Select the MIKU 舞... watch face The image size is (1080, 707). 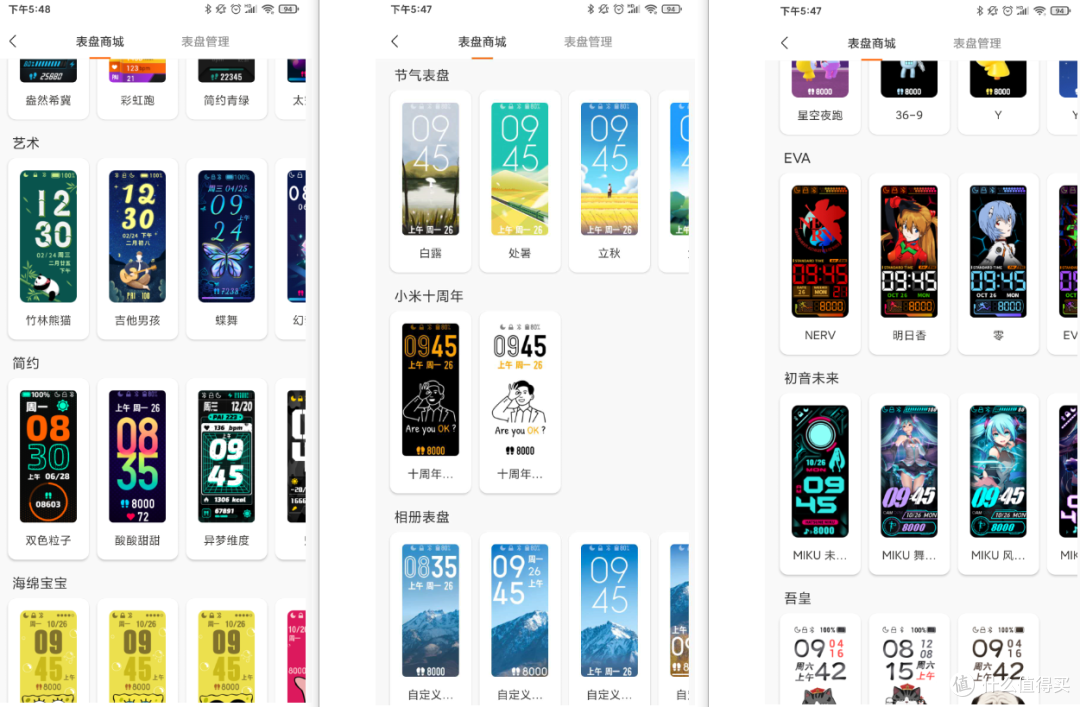pyautogui.click(x=909, y=484)
